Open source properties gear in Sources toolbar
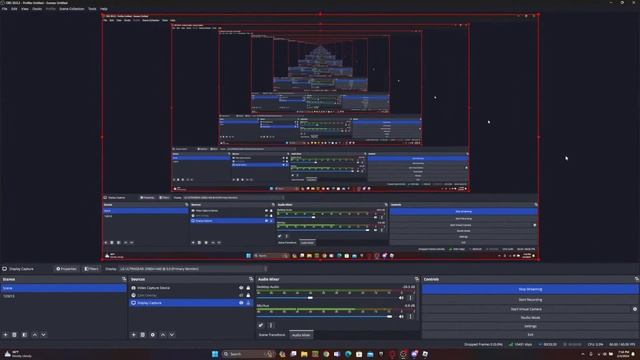 pyautogui.click(x=153, y=335)
